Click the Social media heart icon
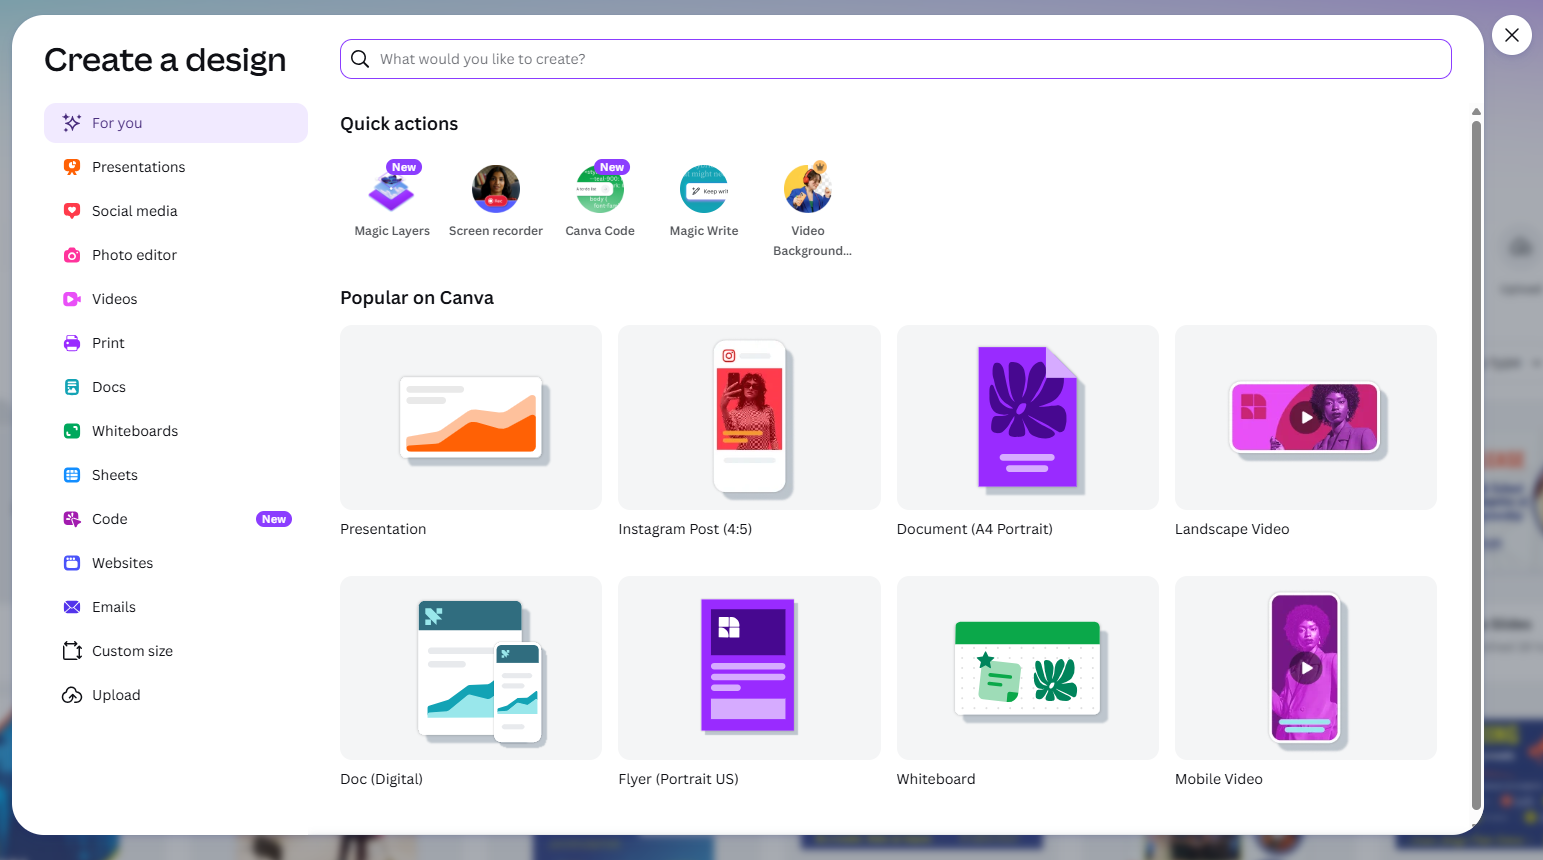 click(72, 211)
